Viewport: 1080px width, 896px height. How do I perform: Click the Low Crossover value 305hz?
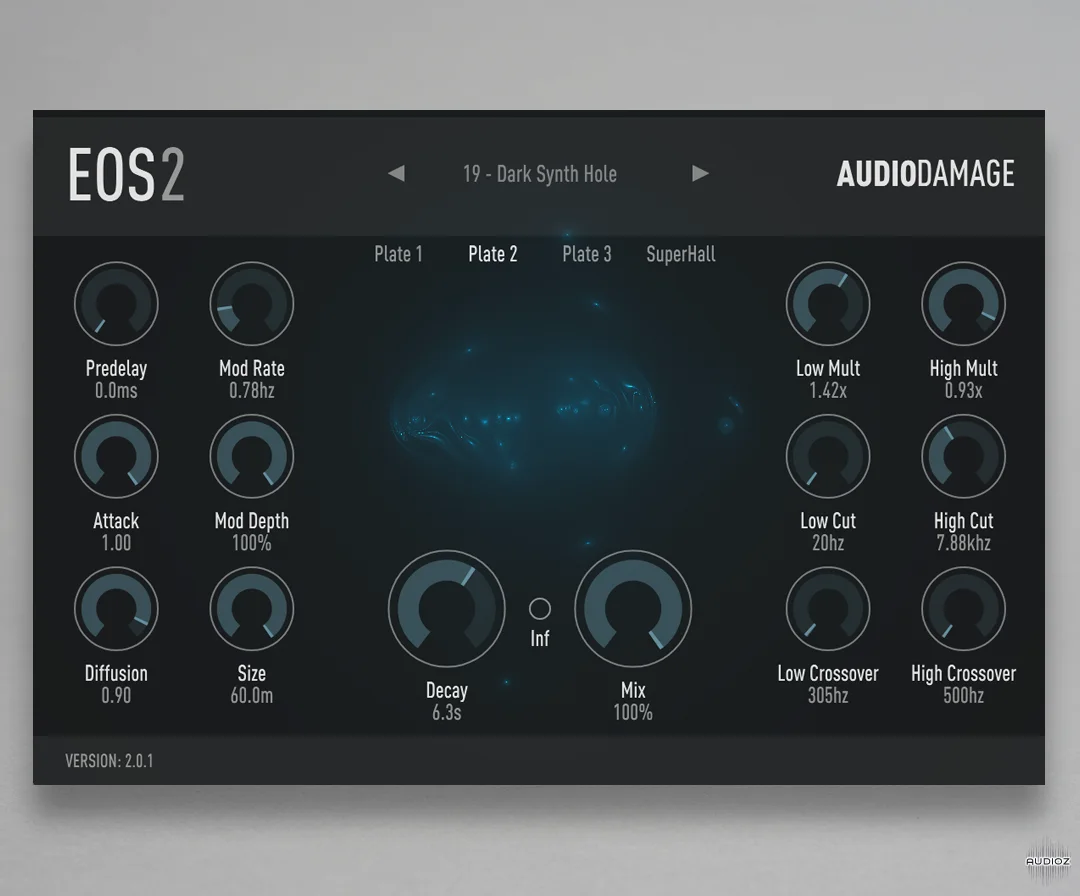pyautogui.click(x=828, y=696)
